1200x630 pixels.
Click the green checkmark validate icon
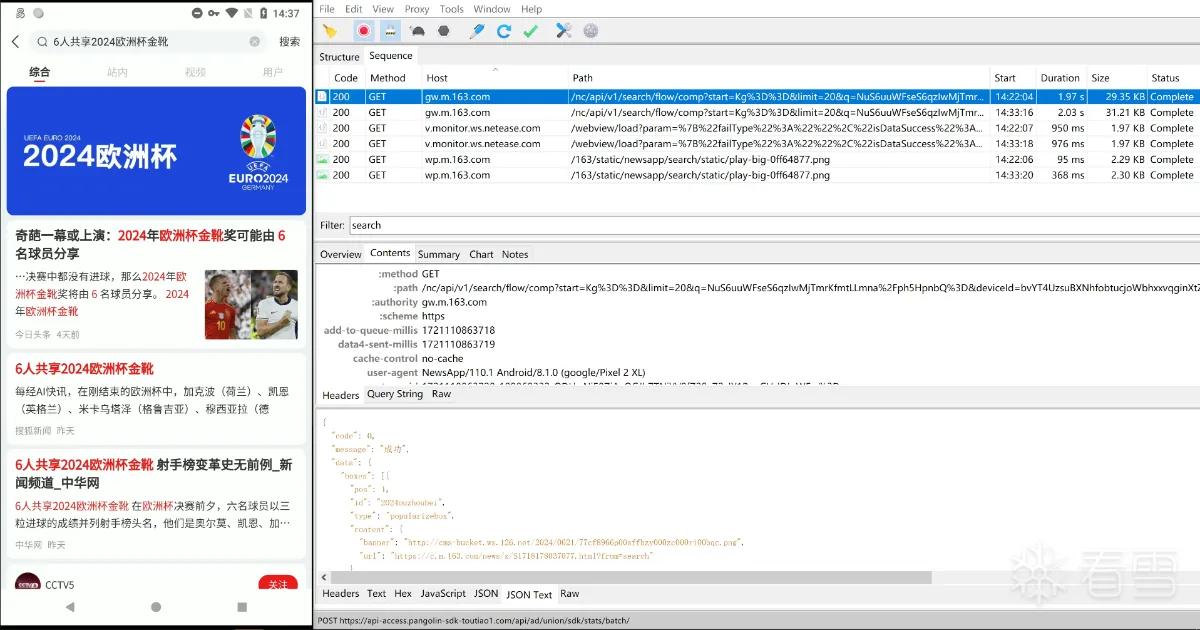[531, 31]
